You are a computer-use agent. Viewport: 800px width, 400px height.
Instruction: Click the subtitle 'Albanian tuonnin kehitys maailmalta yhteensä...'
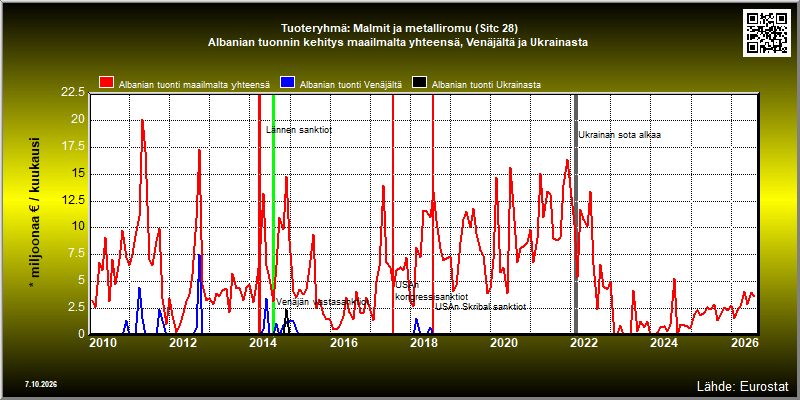pos(398,43)
